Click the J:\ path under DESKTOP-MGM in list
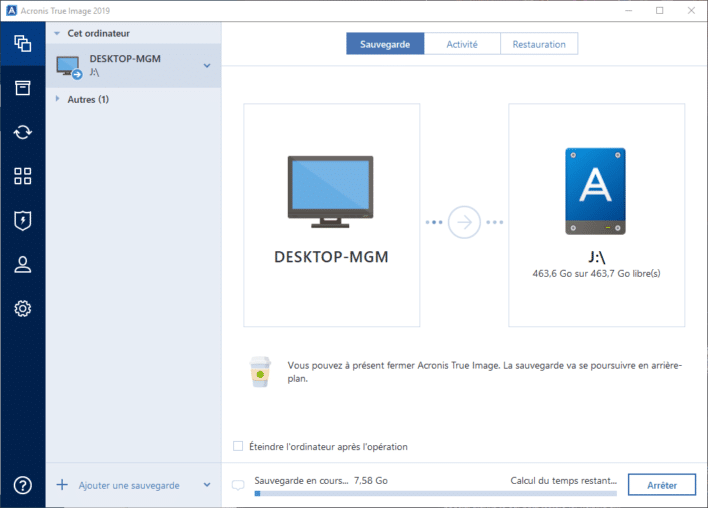This screenshot has width=708, height=508. point(94,72)
